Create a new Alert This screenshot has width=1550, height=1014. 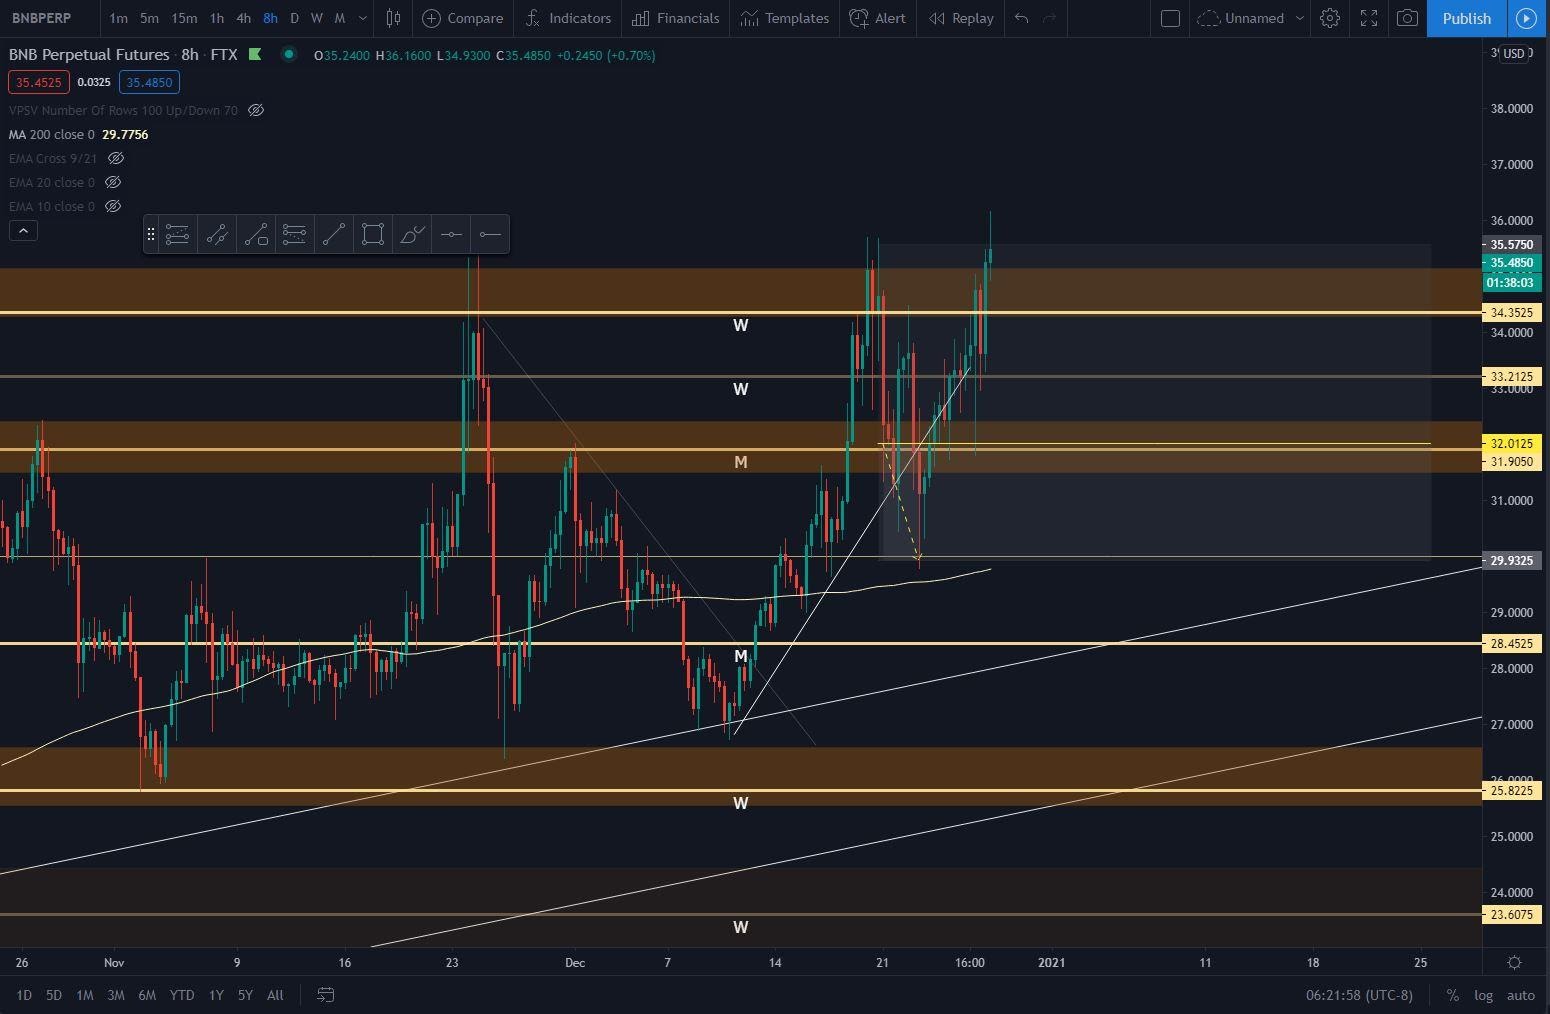point(877,18)
